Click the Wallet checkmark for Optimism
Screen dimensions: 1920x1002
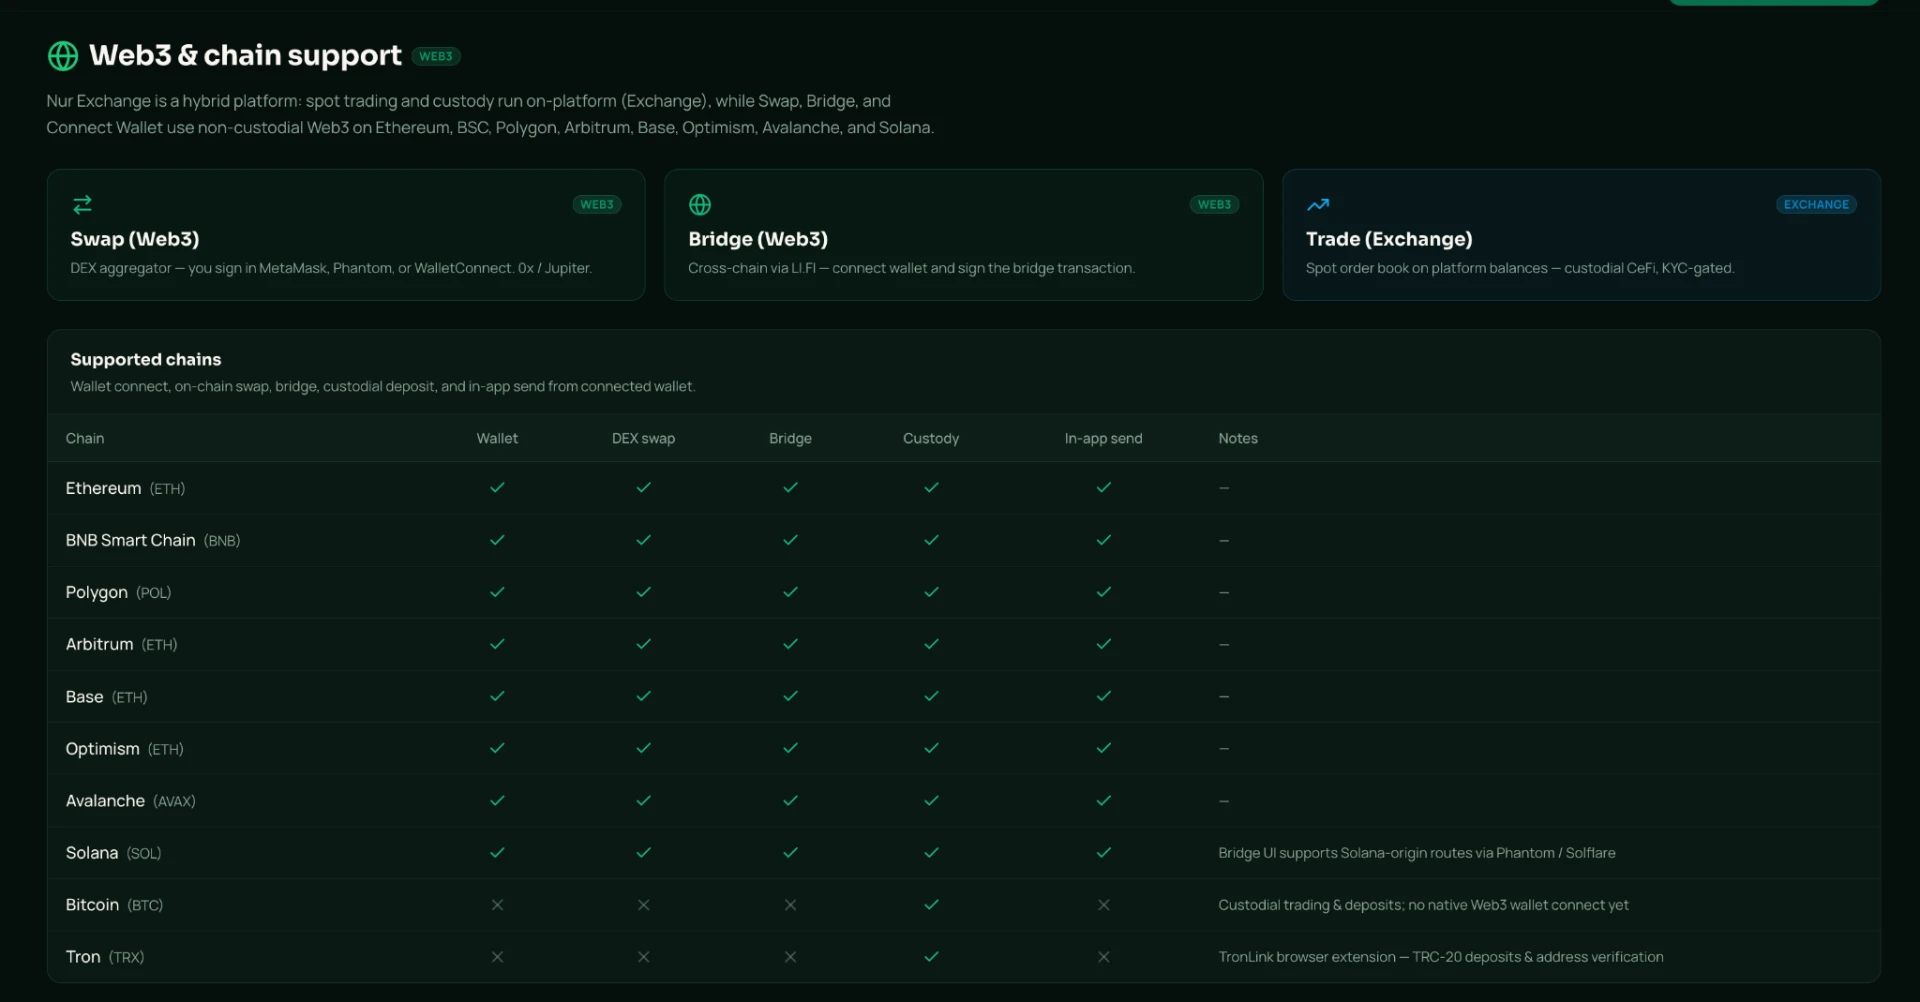(497, 747)
